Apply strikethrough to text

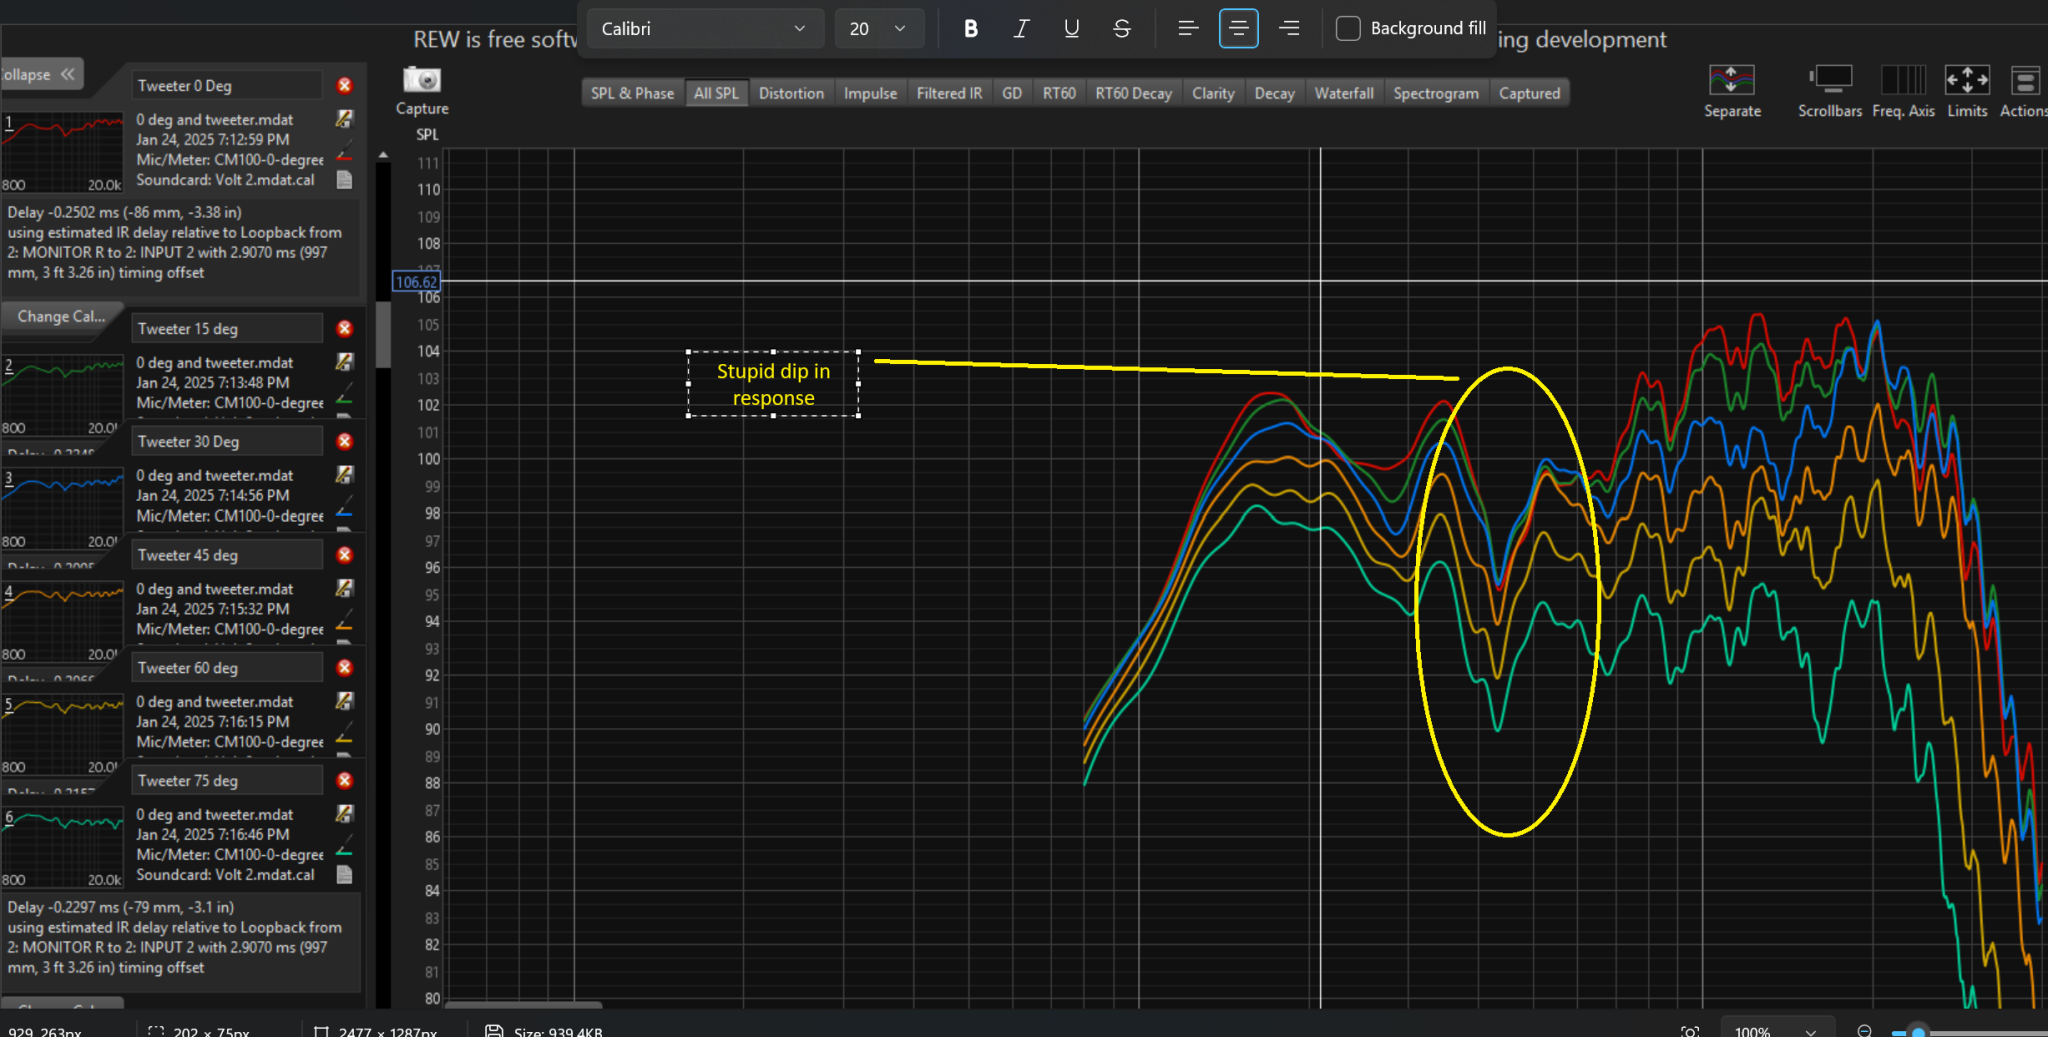1121,29
